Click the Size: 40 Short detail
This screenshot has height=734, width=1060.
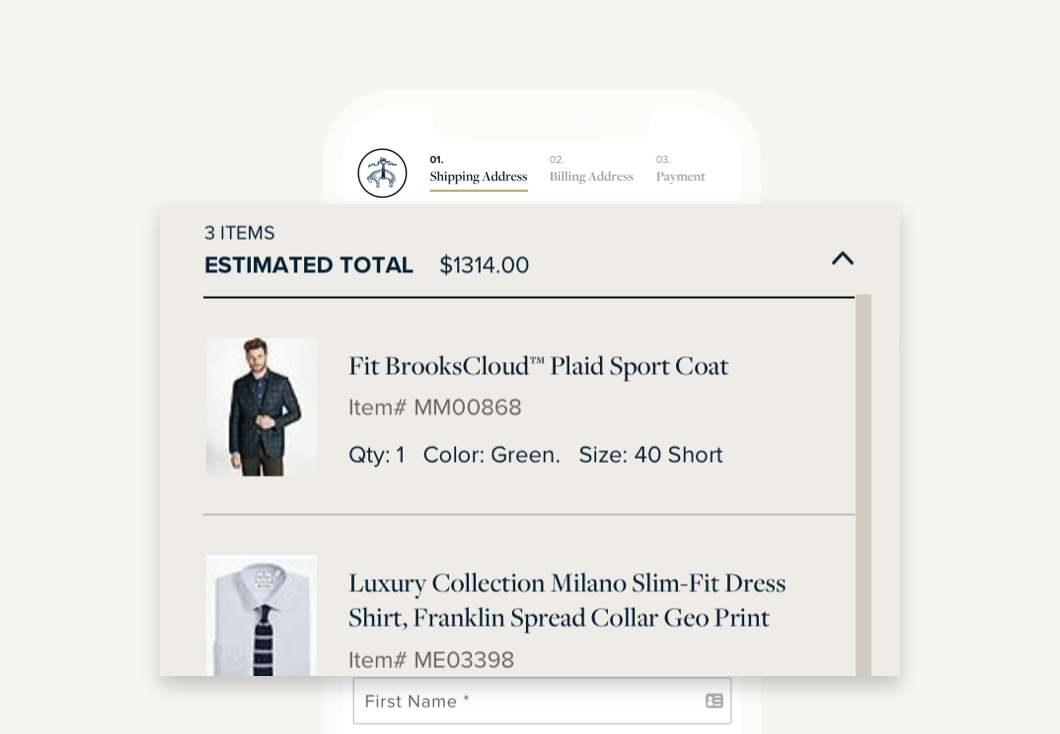[x=650, y=455]
